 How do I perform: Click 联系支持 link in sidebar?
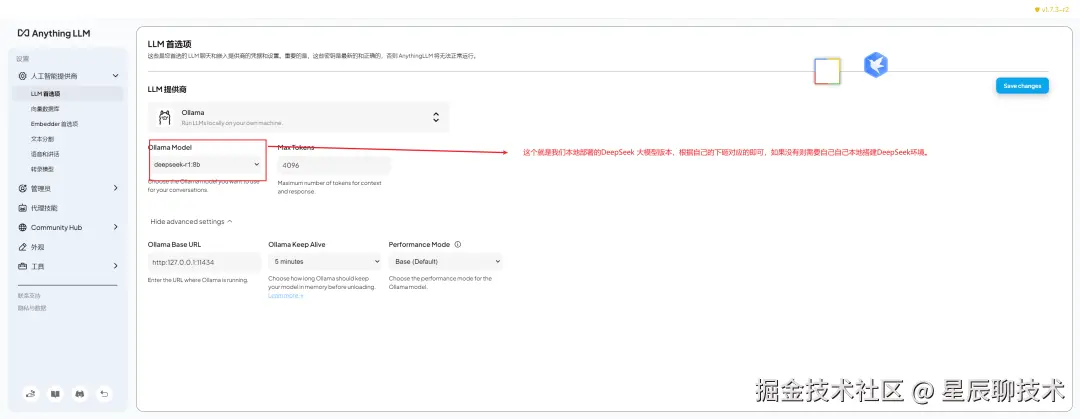click(29, 296)
